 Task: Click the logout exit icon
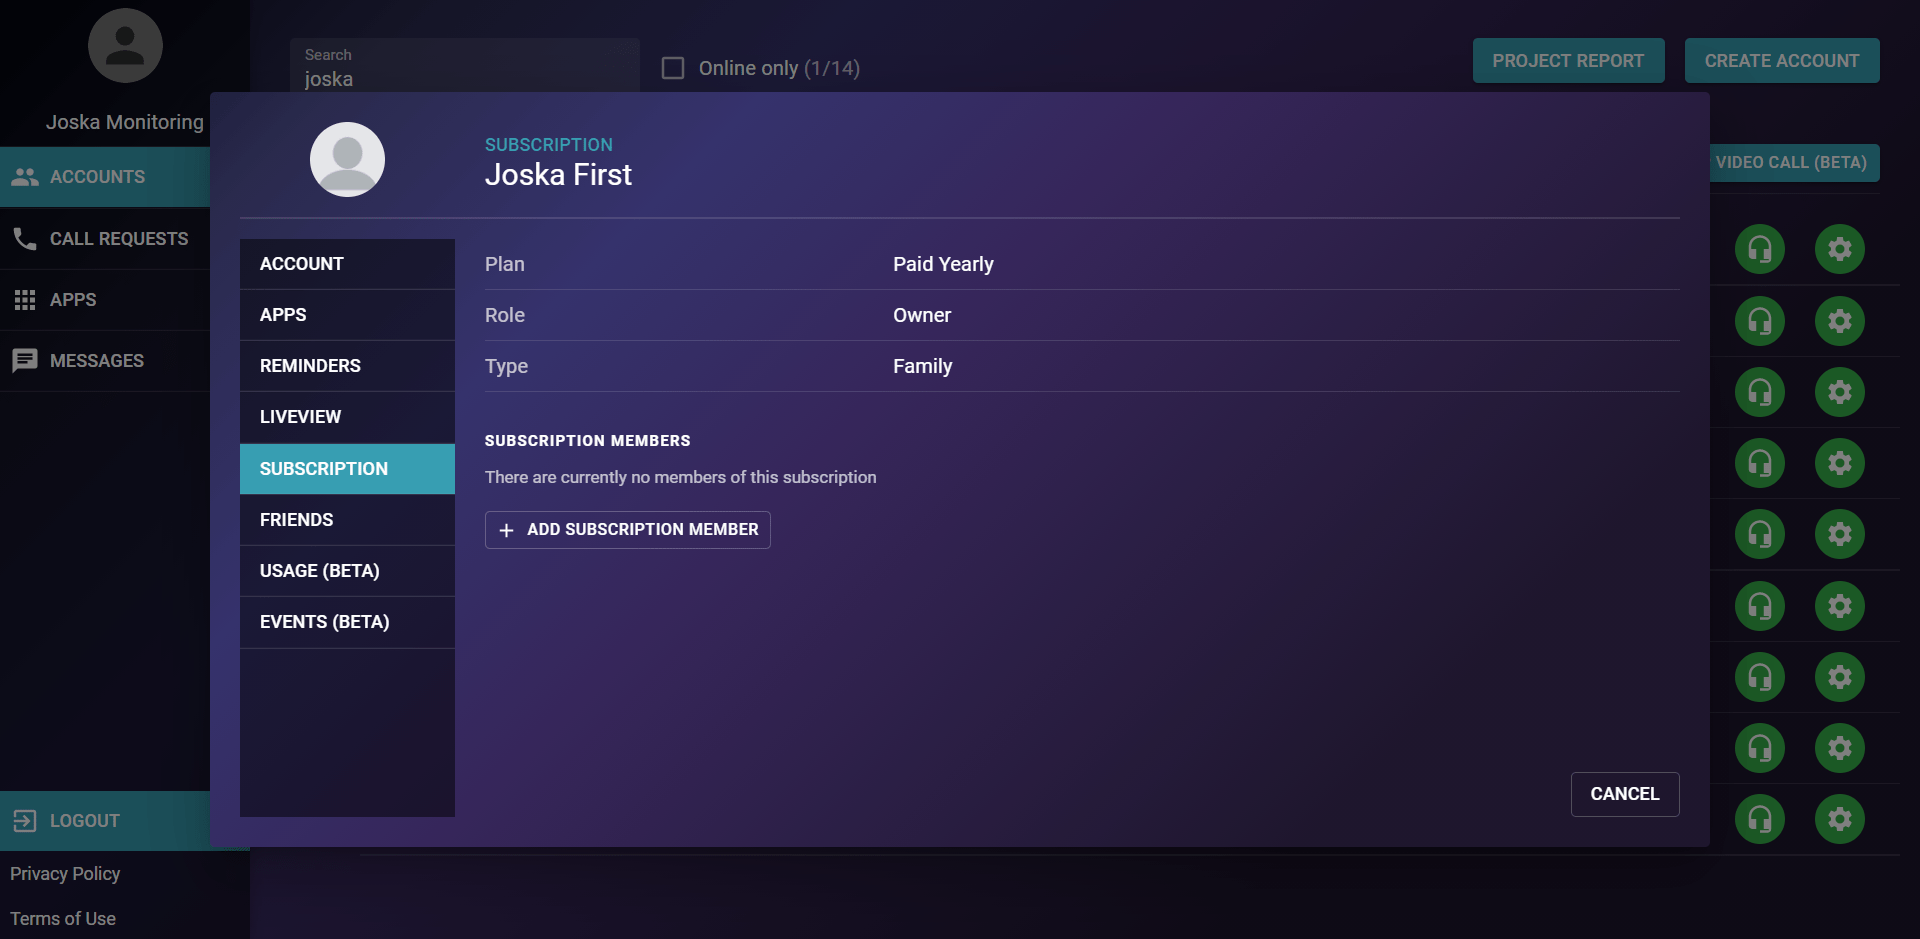tap(24, 821)
